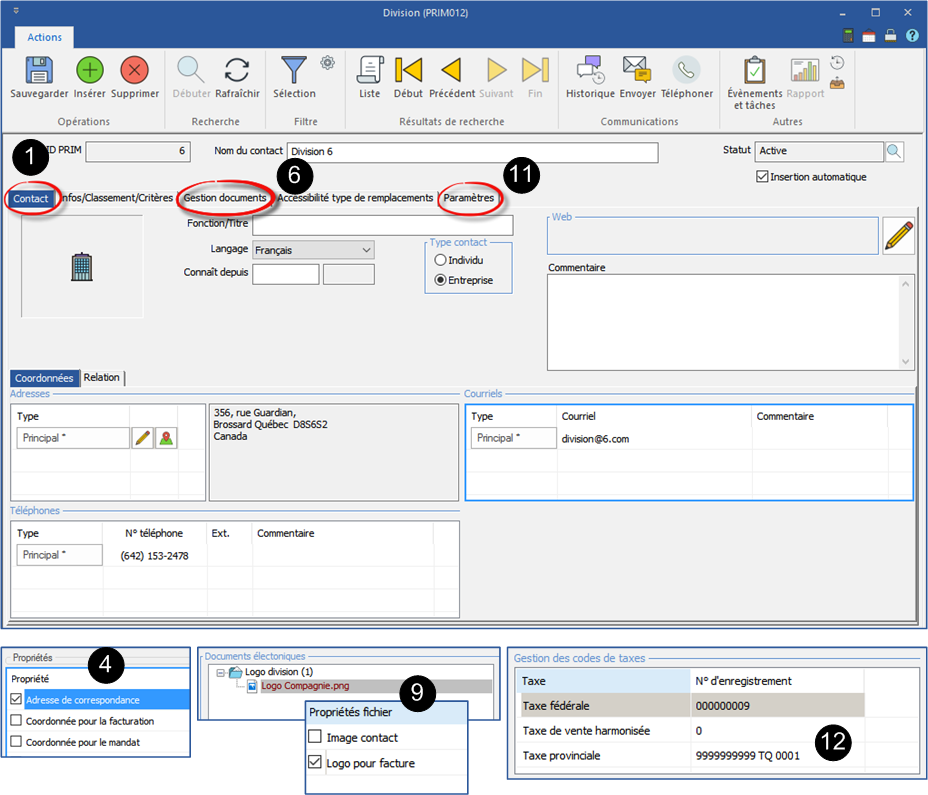Open téléphone Type Principal dropdown

click(59, 555)
